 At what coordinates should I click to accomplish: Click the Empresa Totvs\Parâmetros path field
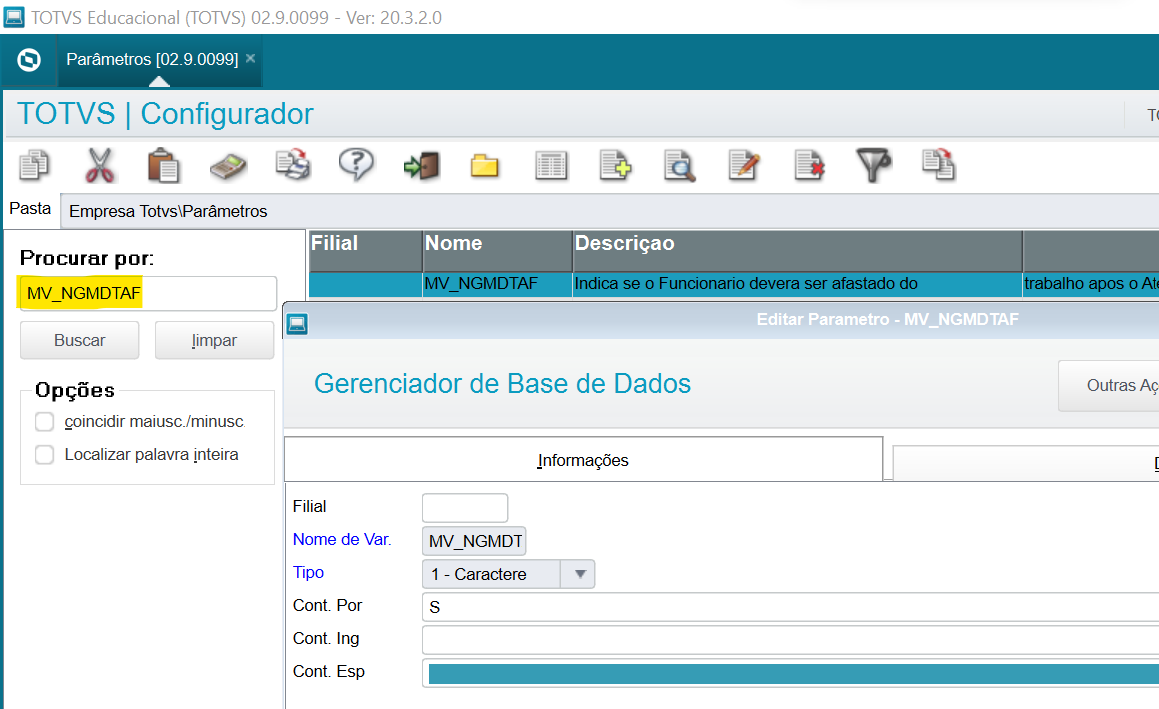click(610, 211)
